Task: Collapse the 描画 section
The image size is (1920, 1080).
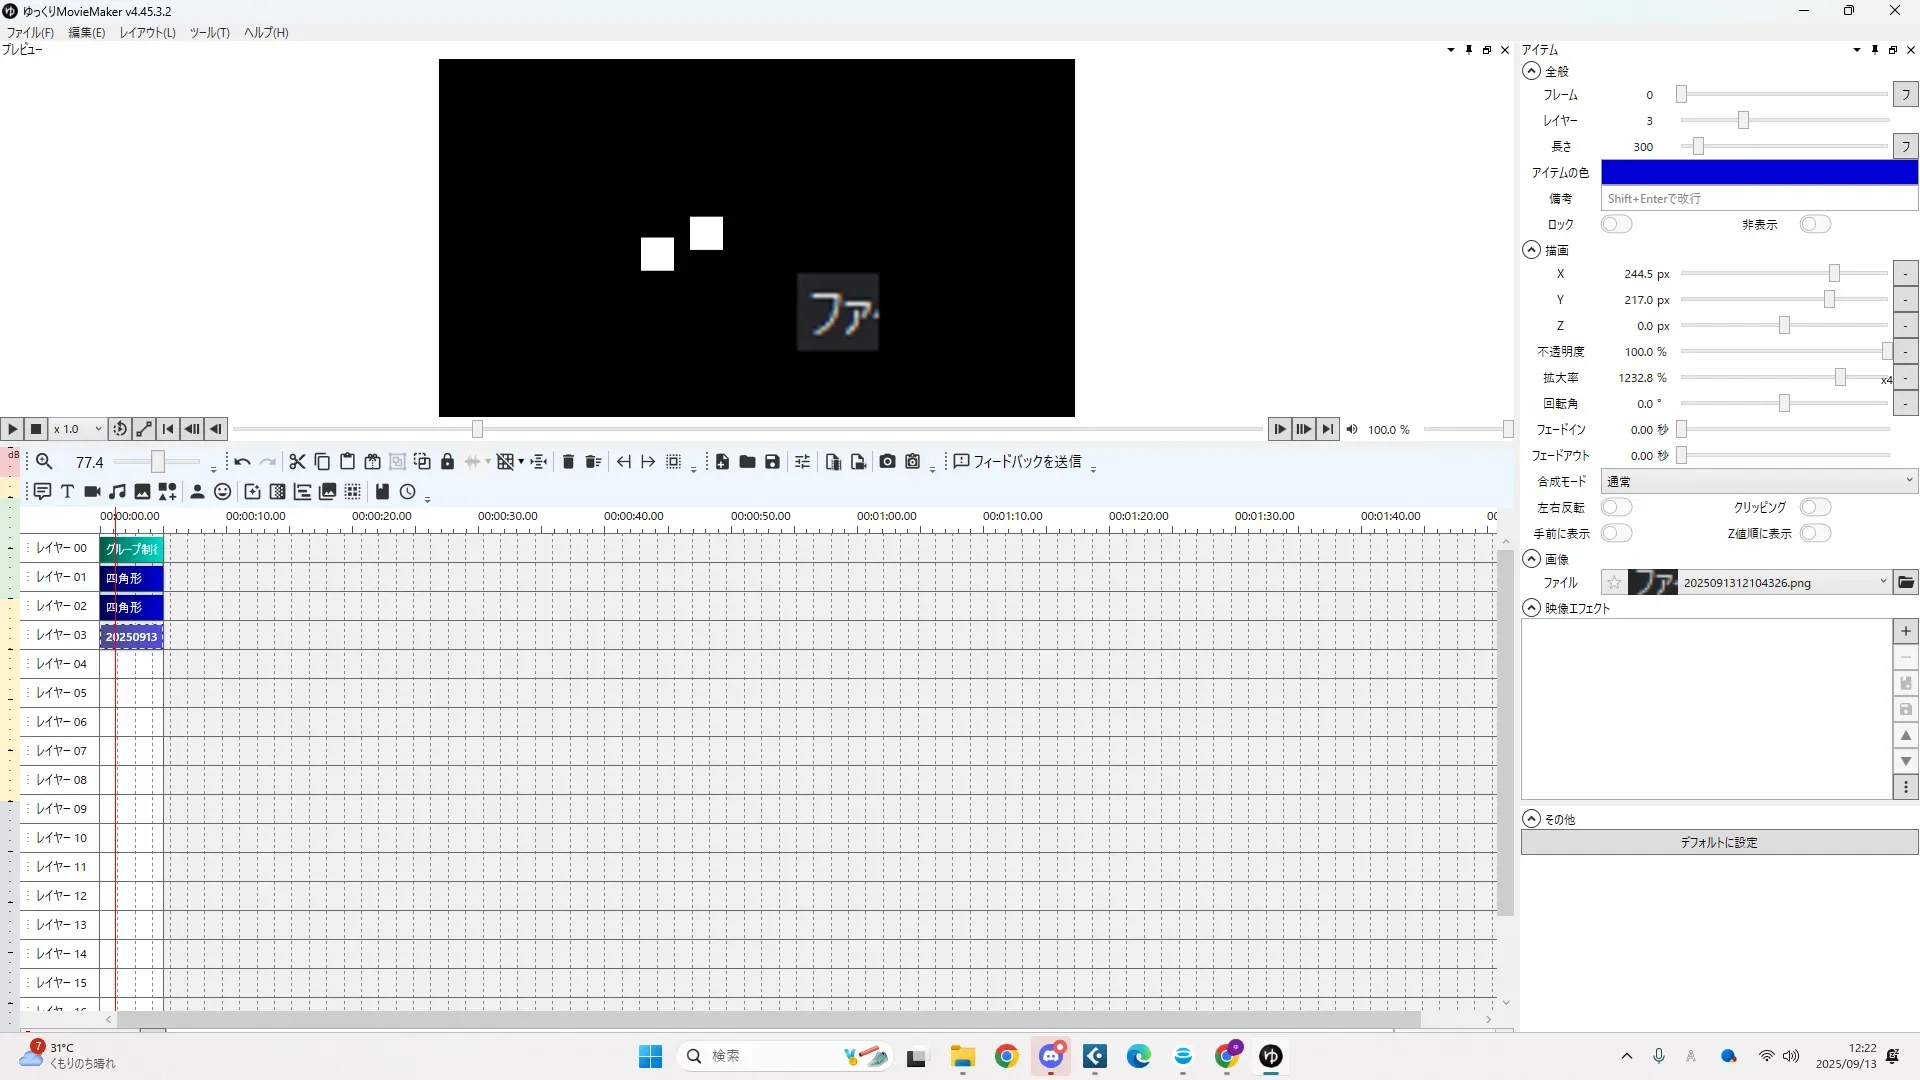Action: tap(1531, 250)
